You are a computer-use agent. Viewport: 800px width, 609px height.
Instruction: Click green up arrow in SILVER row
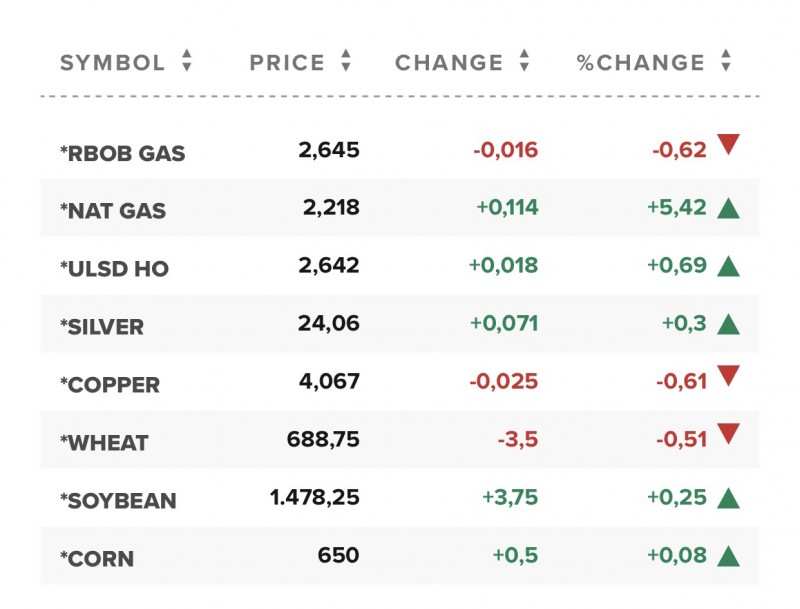pyautogui.click(x=728, y=324)
